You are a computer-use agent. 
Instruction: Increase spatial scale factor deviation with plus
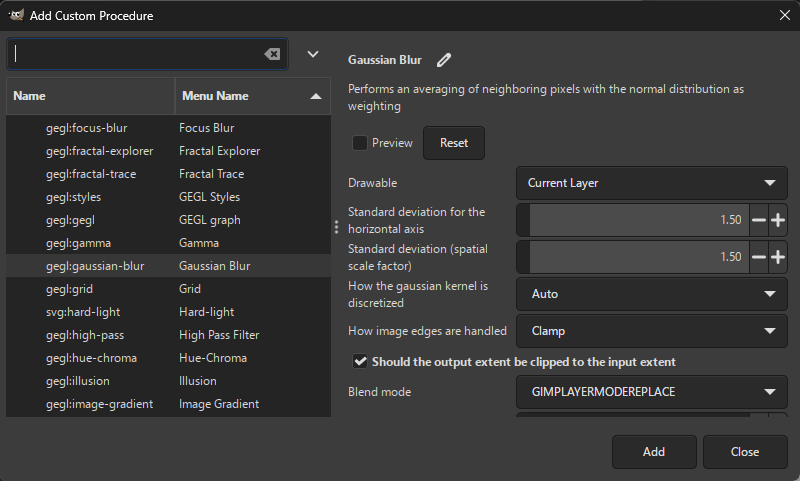pos(777,257)
